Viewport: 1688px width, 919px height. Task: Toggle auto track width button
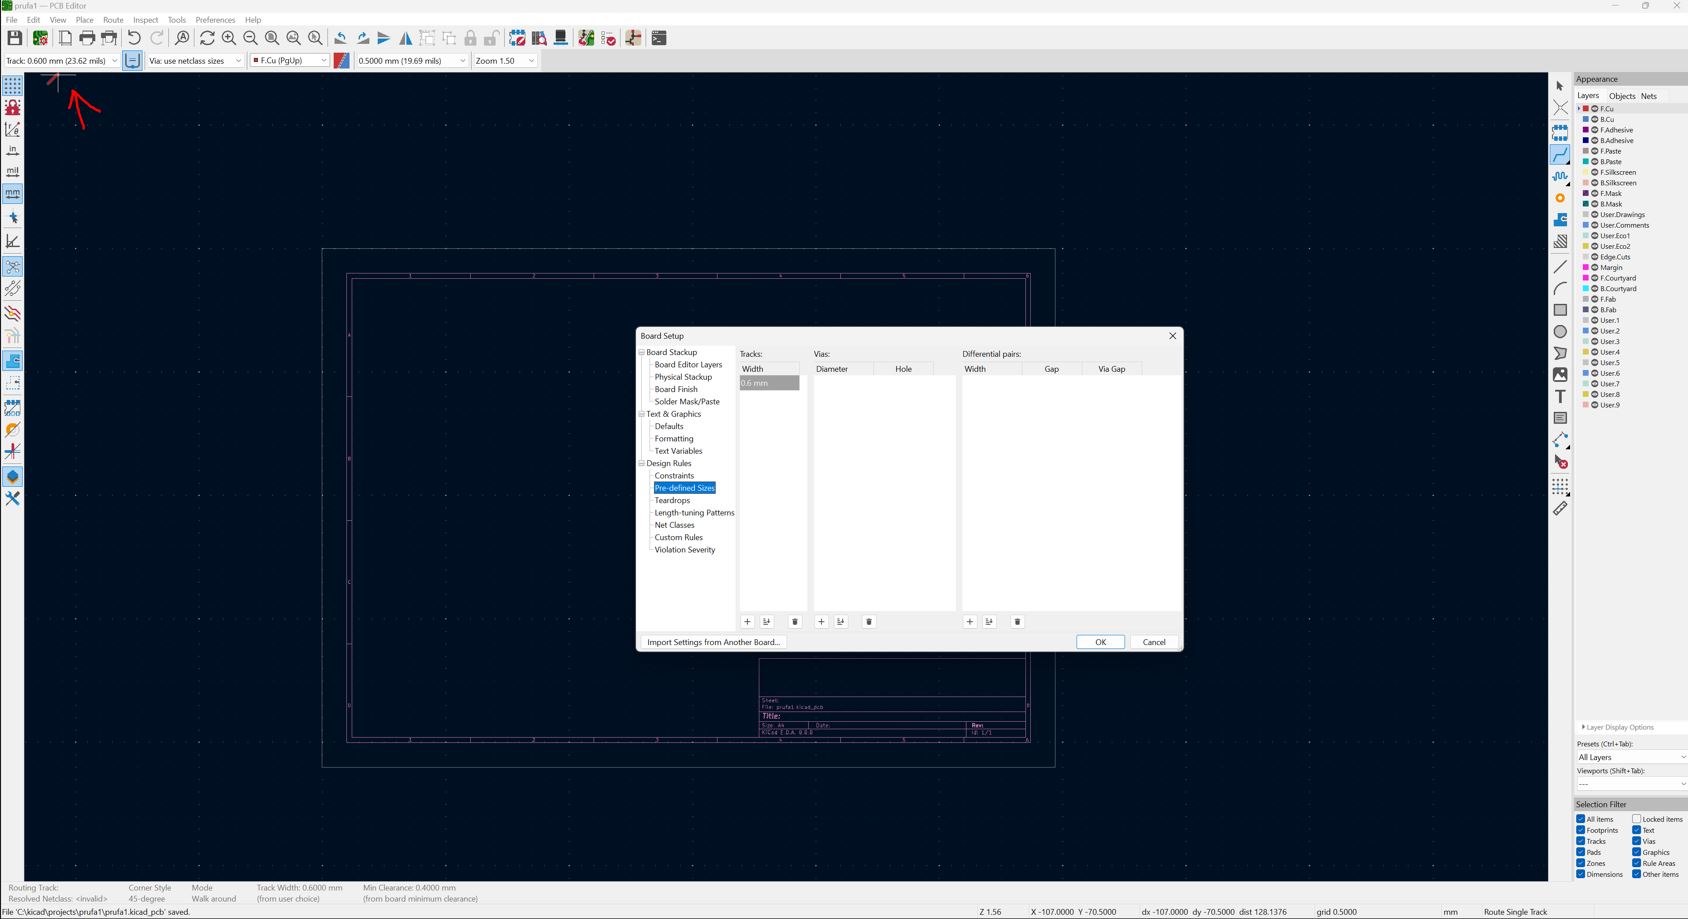pyautogui.click(x=132, y=61)
